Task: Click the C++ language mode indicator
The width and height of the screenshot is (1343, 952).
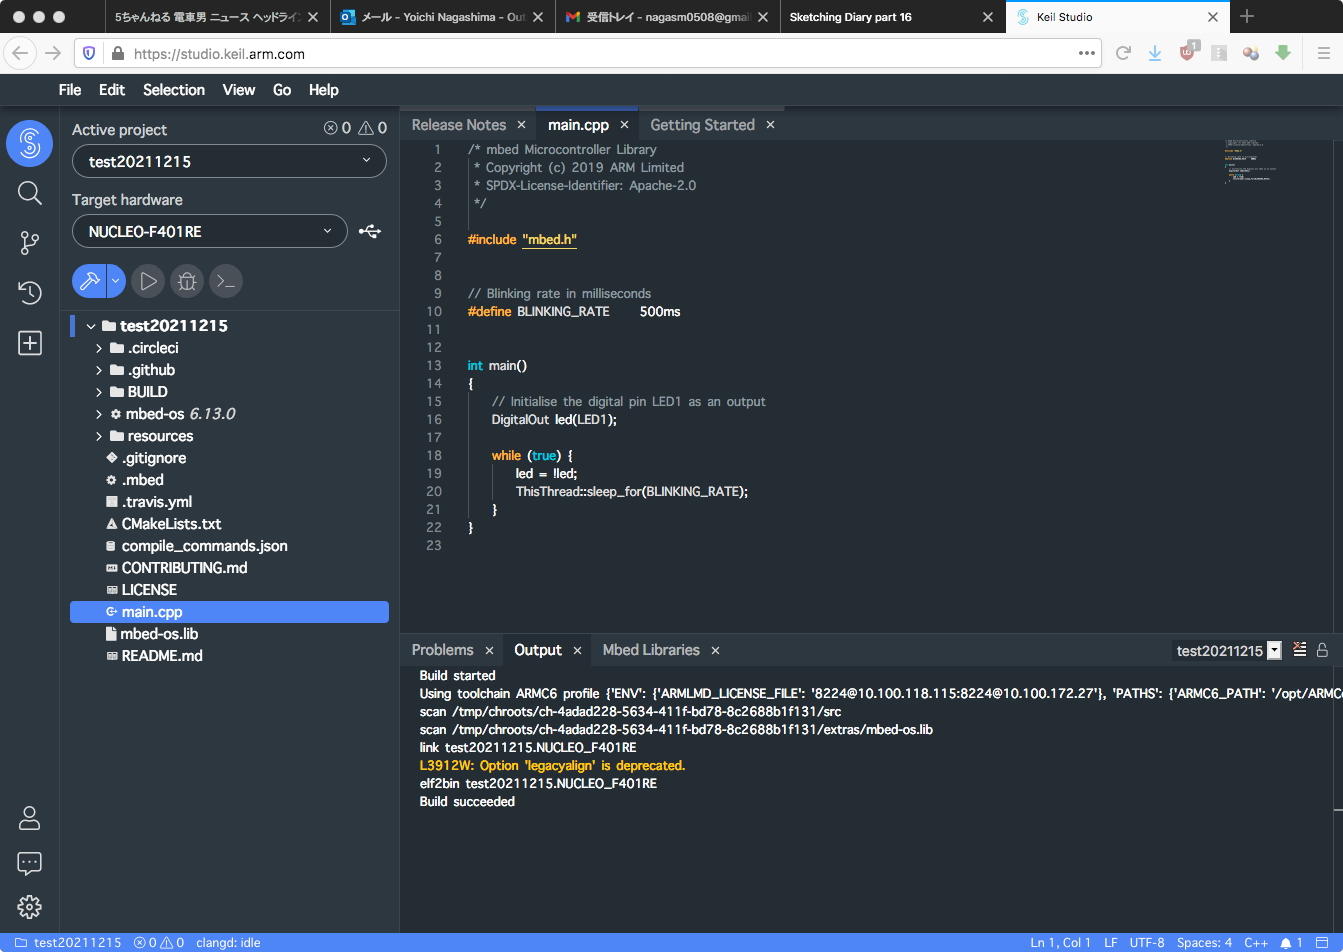Action: [x=1256, y=943]
